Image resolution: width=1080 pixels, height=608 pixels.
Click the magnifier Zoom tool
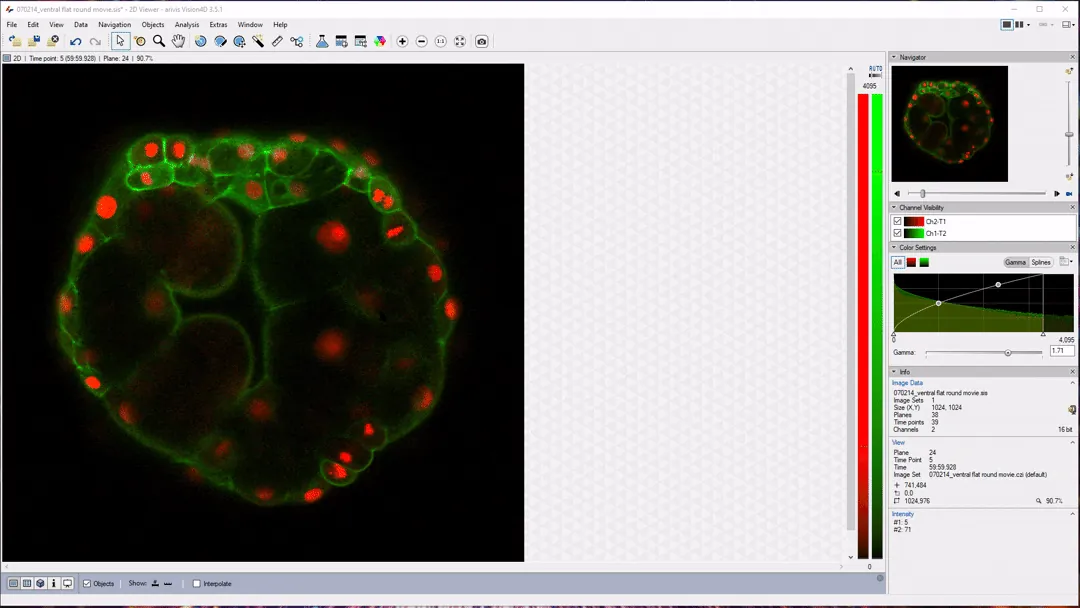click(x=159, y=41)
